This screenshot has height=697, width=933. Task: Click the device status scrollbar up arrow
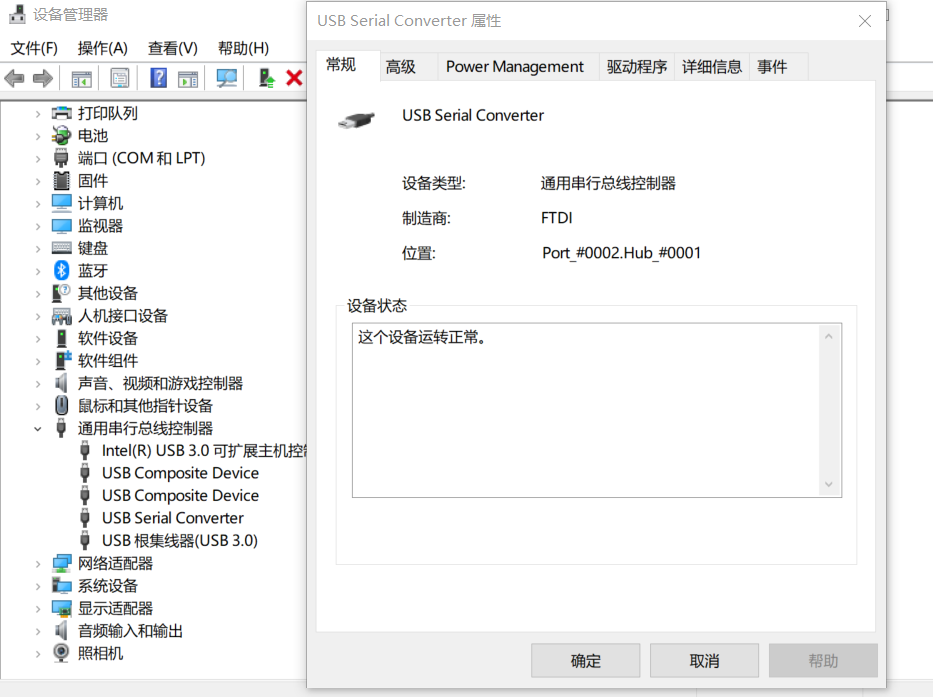pyautogui.click(x=829, y=337)
